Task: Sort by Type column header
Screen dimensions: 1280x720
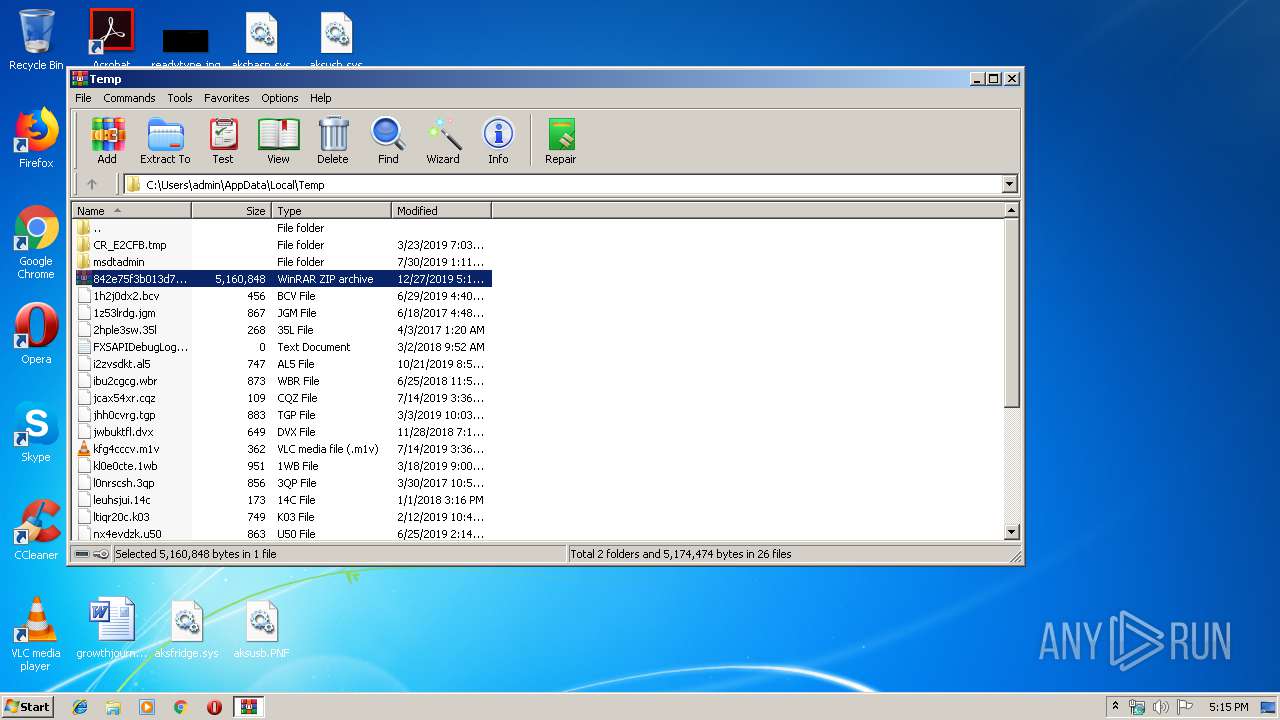Action: coord(332,211)
